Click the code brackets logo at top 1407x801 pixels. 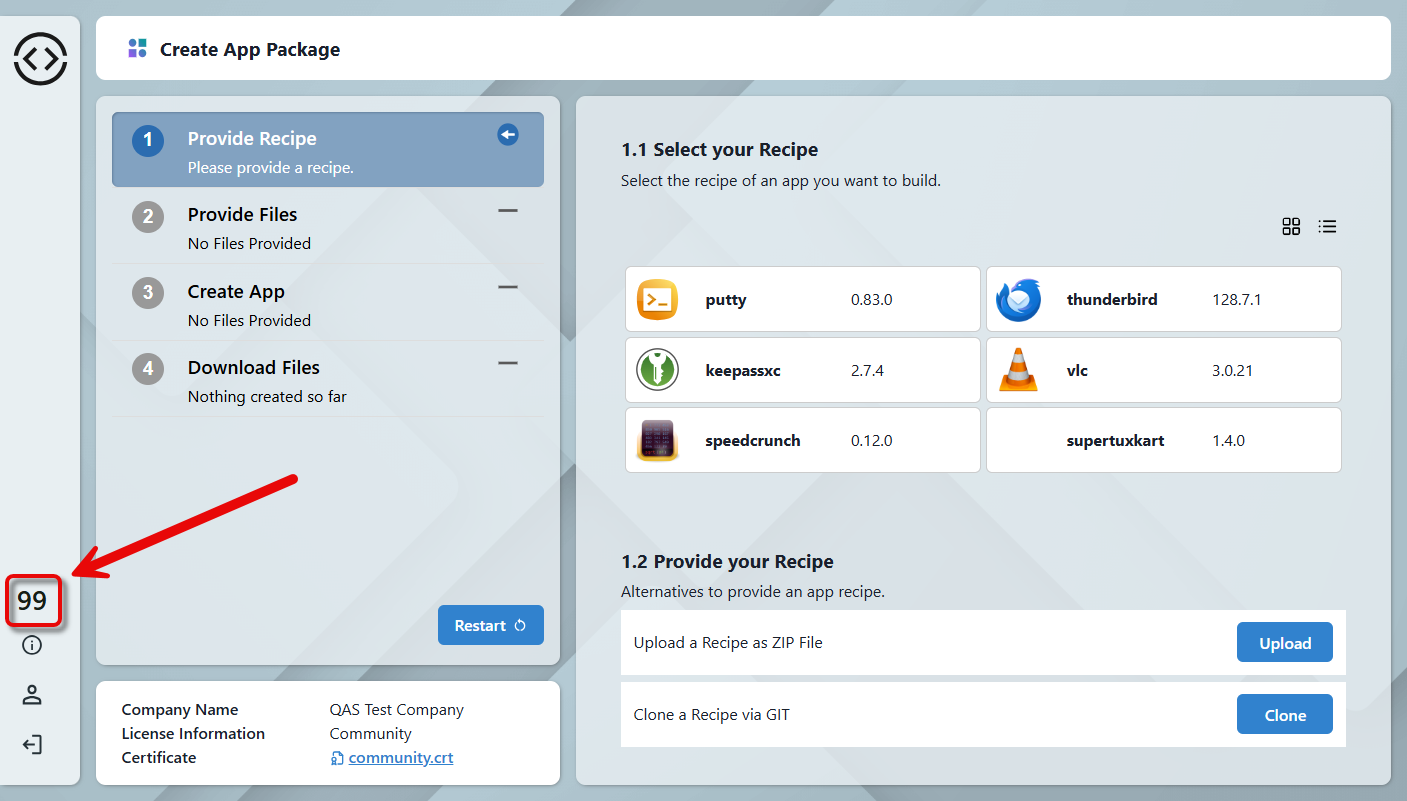[x=41, y=58]
